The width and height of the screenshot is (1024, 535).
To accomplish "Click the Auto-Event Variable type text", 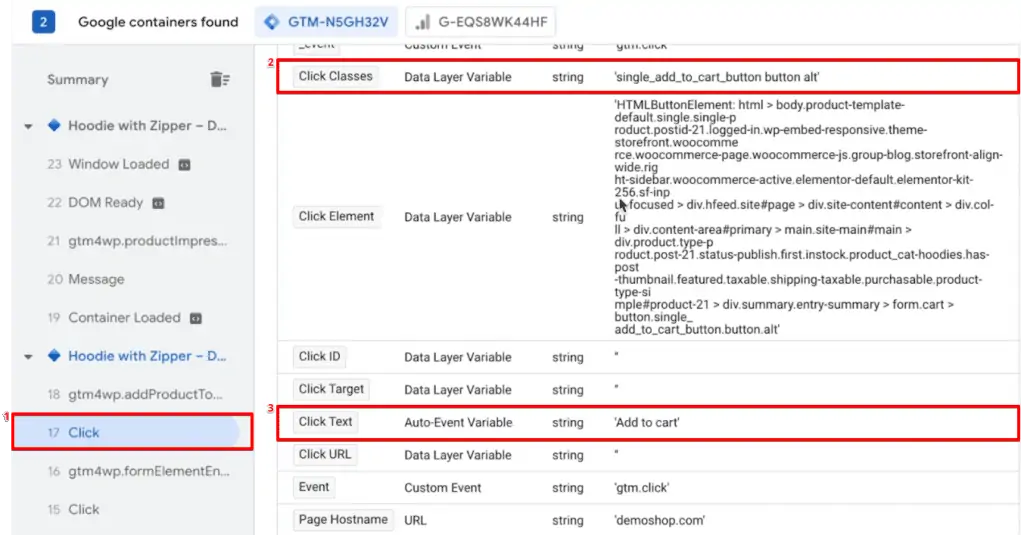I will click(458, 423).
